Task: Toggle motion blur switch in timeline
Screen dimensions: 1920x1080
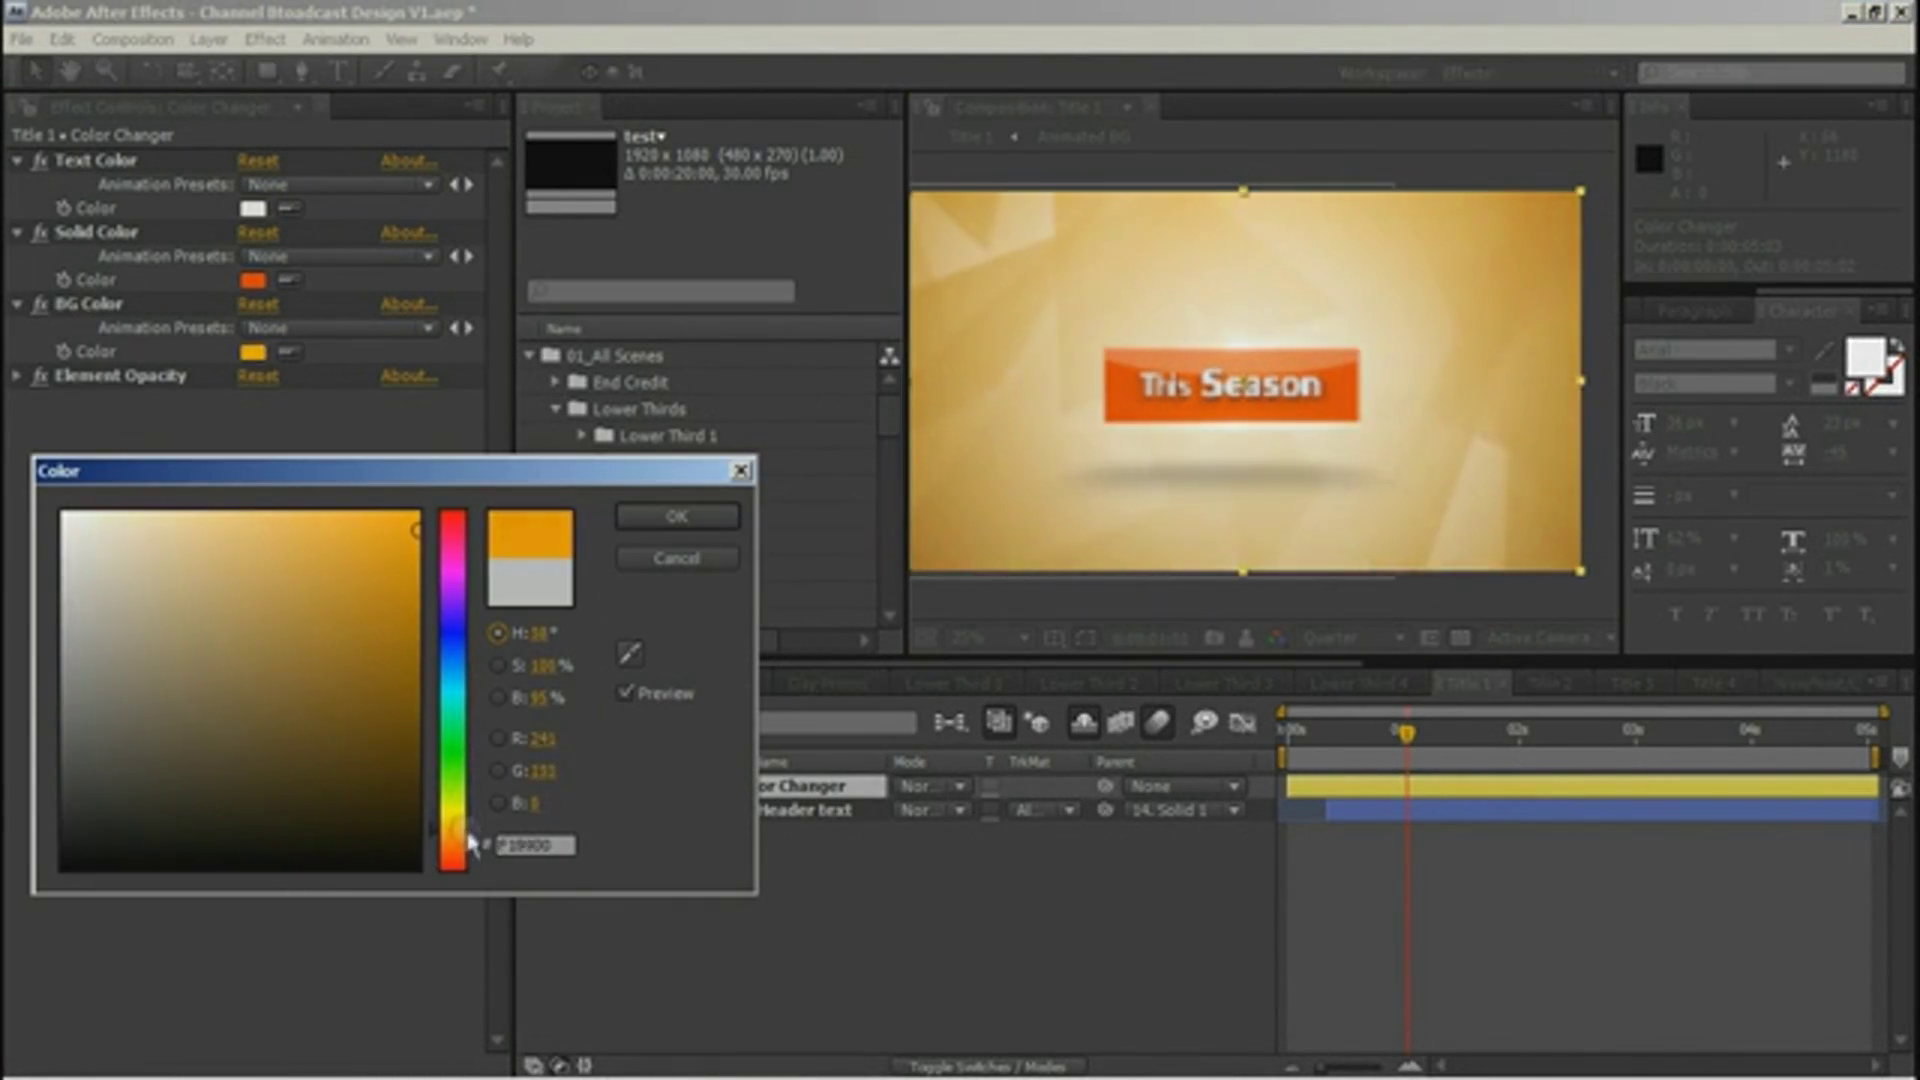Action: pos(1157,722)
